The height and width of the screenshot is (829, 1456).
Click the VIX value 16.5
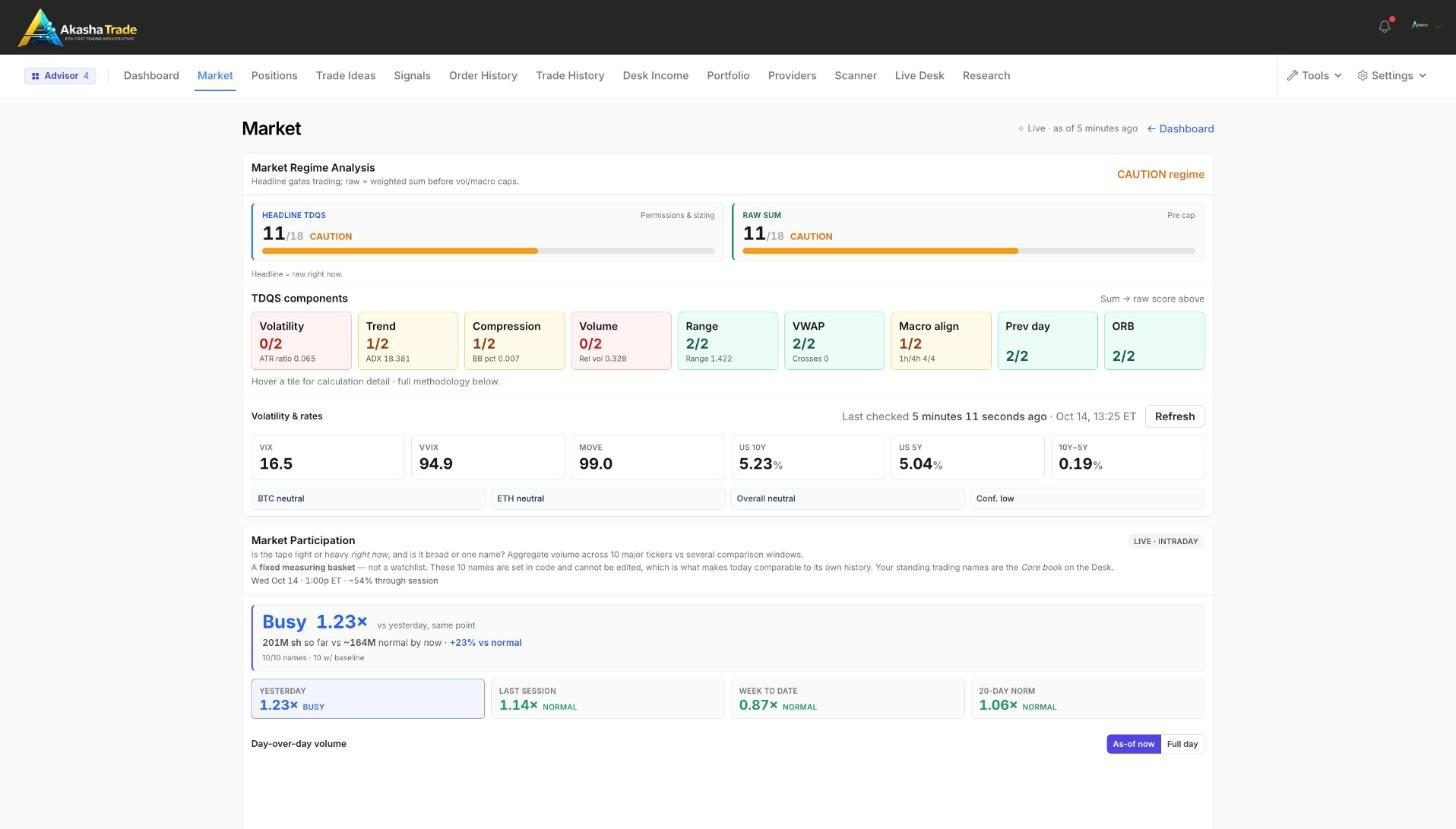(x=276, y=464)
